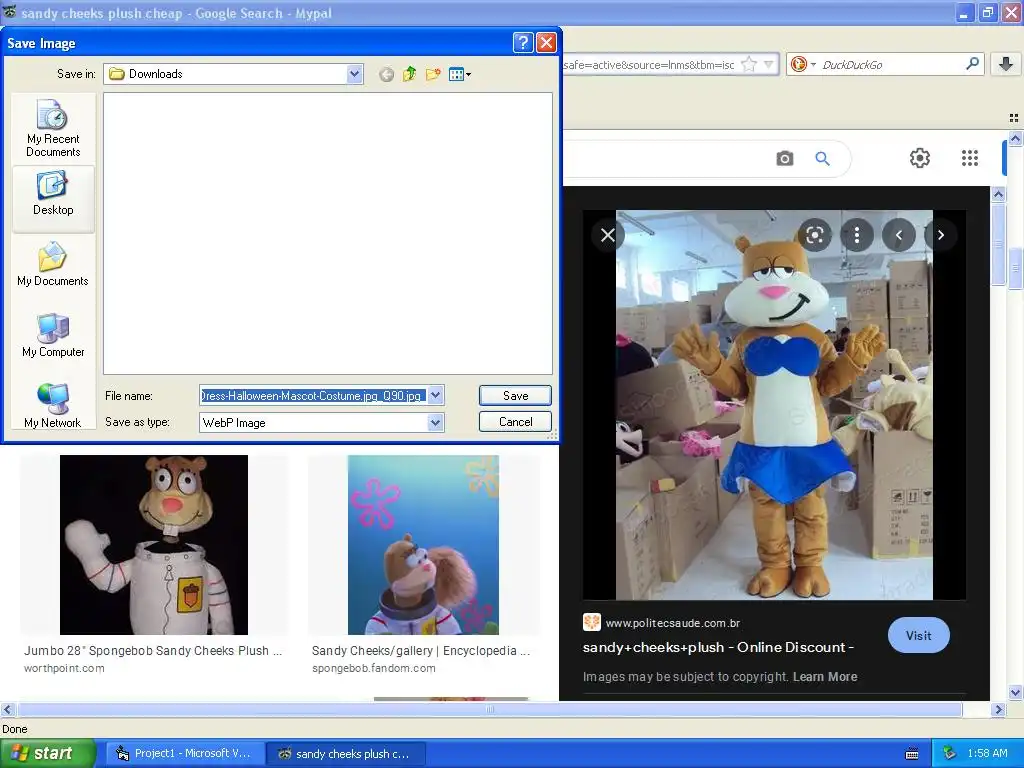
Task: Click the Help question mark button
Action: tap(523, 43)
